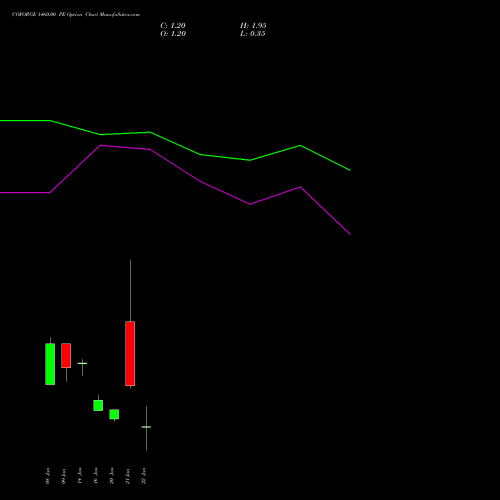Viewport: 500px width, 500px height.
Task: Click the green indicator line
Action: tap(200, 155)
